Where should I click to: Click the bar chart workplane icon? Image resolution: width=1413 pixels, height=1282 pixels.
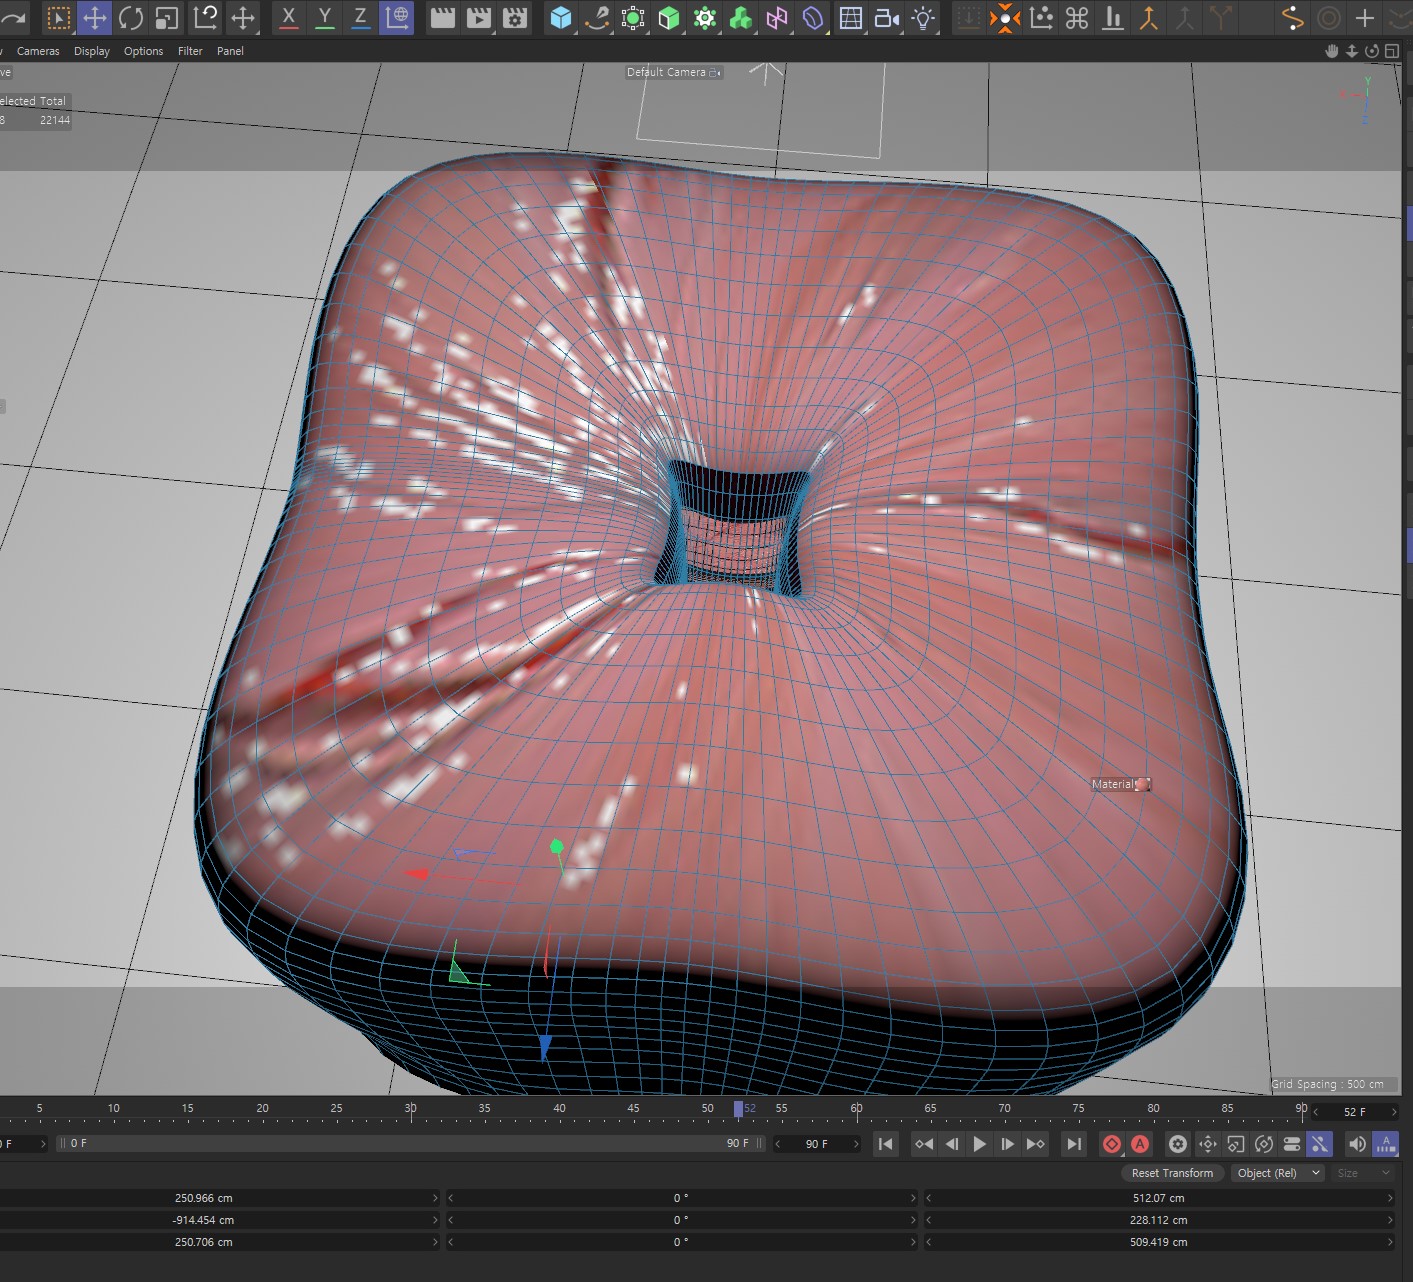pyautogui.click(x=1113, y=18)
